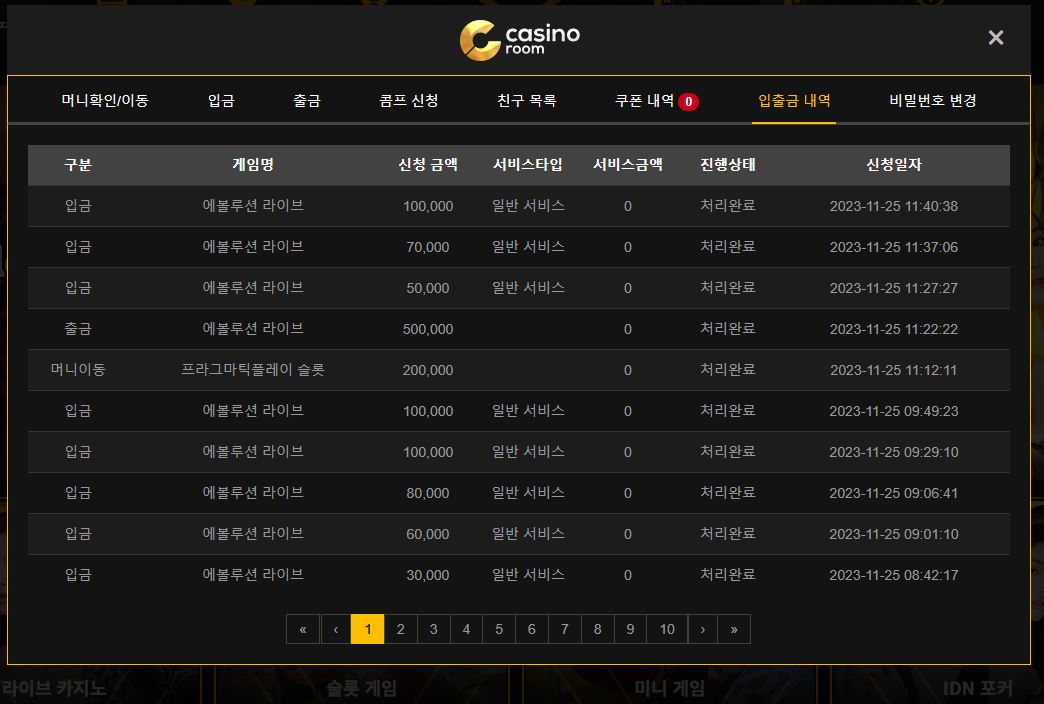Click the 출금 type cell
Screen dimensions: 1044x704
78,328
